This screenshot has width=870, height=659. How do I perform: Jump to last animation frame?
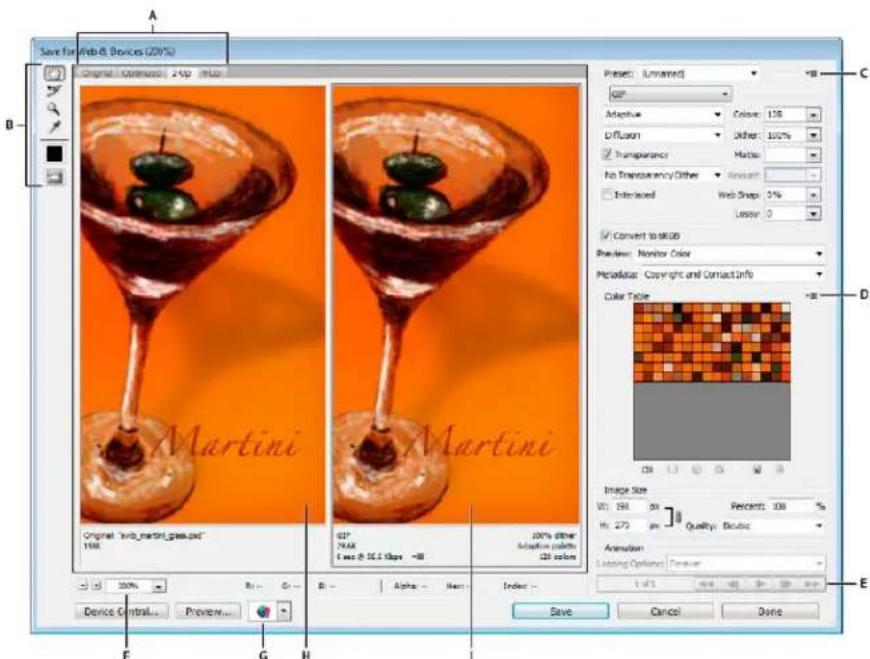(x=811, y=584)
